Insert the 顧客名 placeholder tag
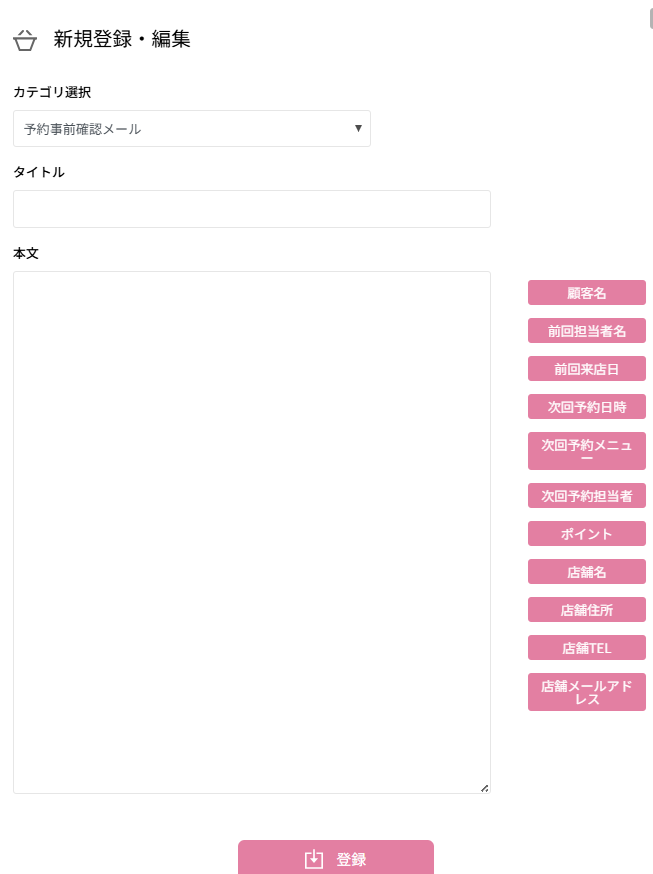The image size is (653, 874). (x=586, y=293)
